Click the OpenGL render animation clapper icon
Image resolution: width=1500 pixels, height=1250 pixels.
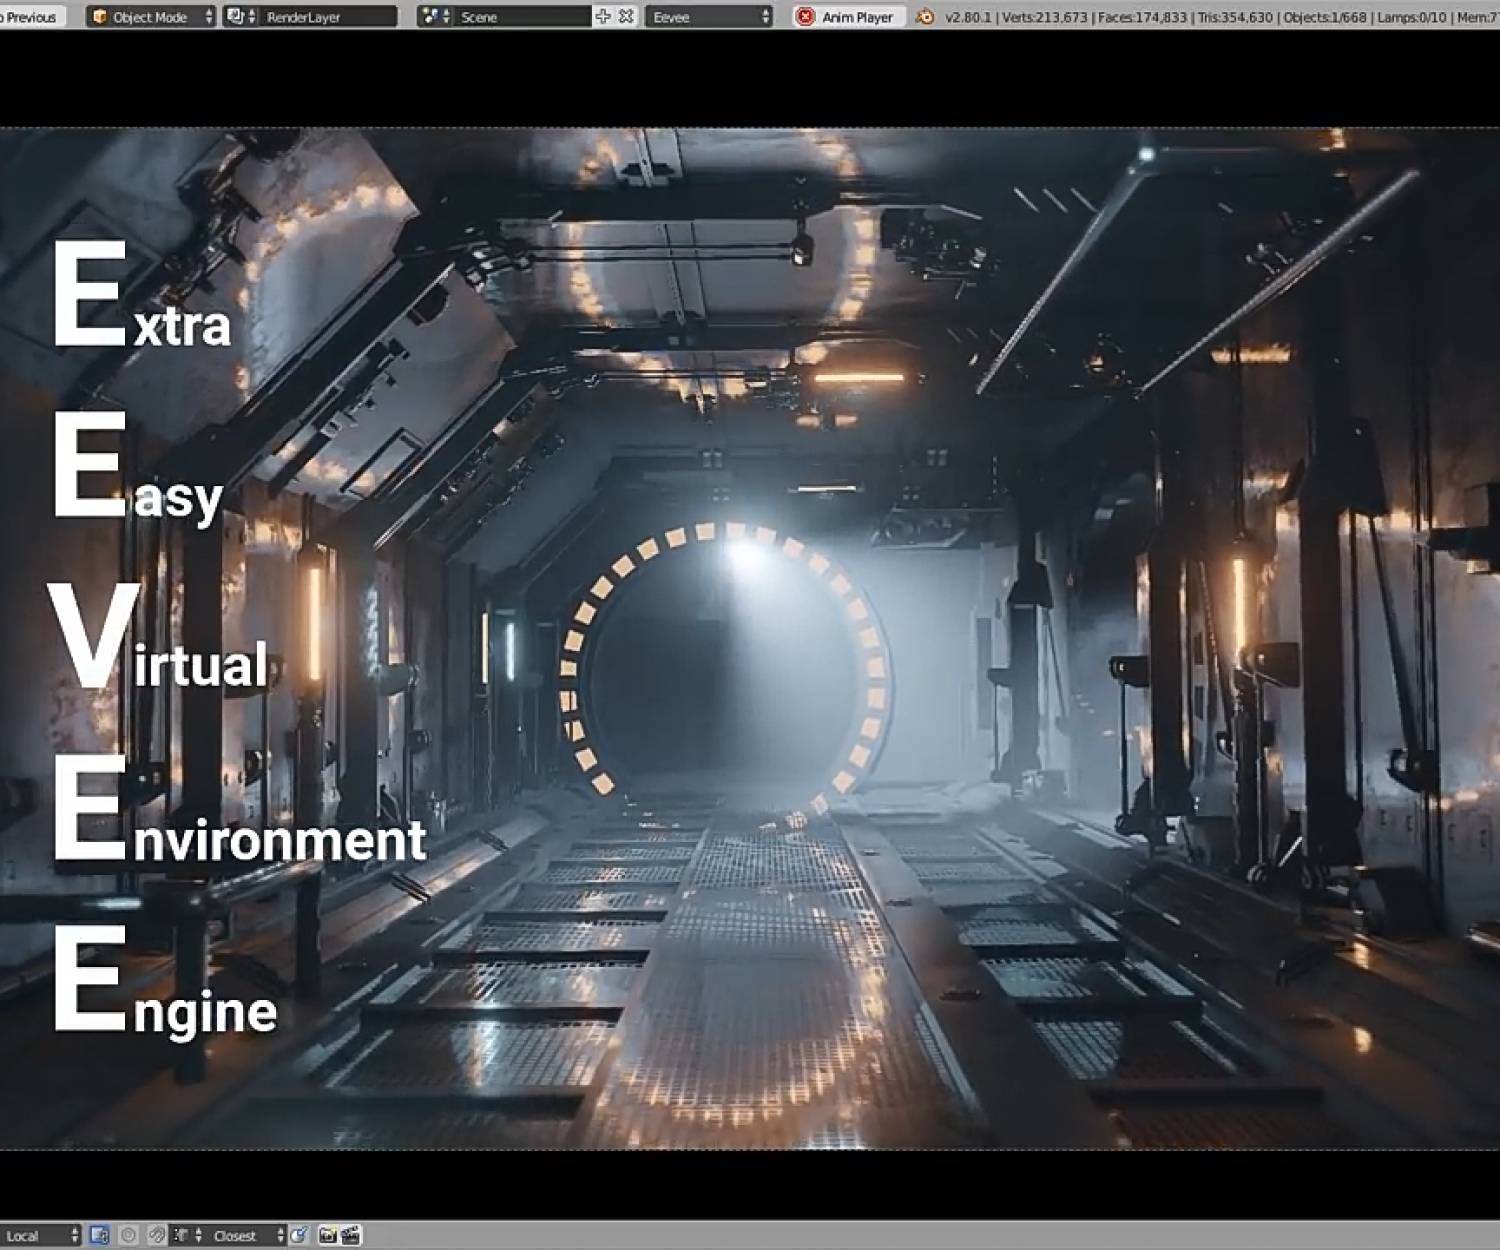pyautogui.click(x=350, y=1235)
